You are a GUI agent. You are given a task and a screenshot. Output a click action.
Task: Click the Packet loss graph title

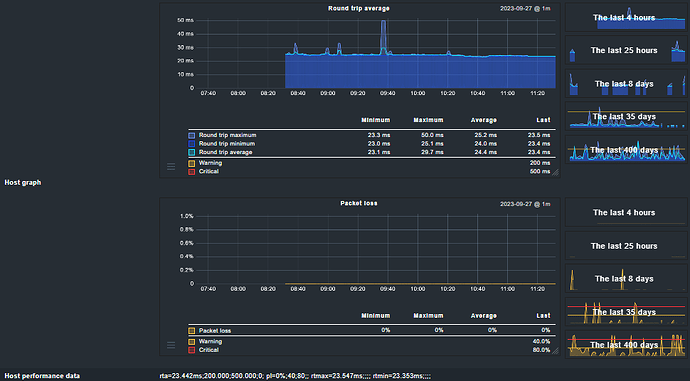[x=359, y=203]
